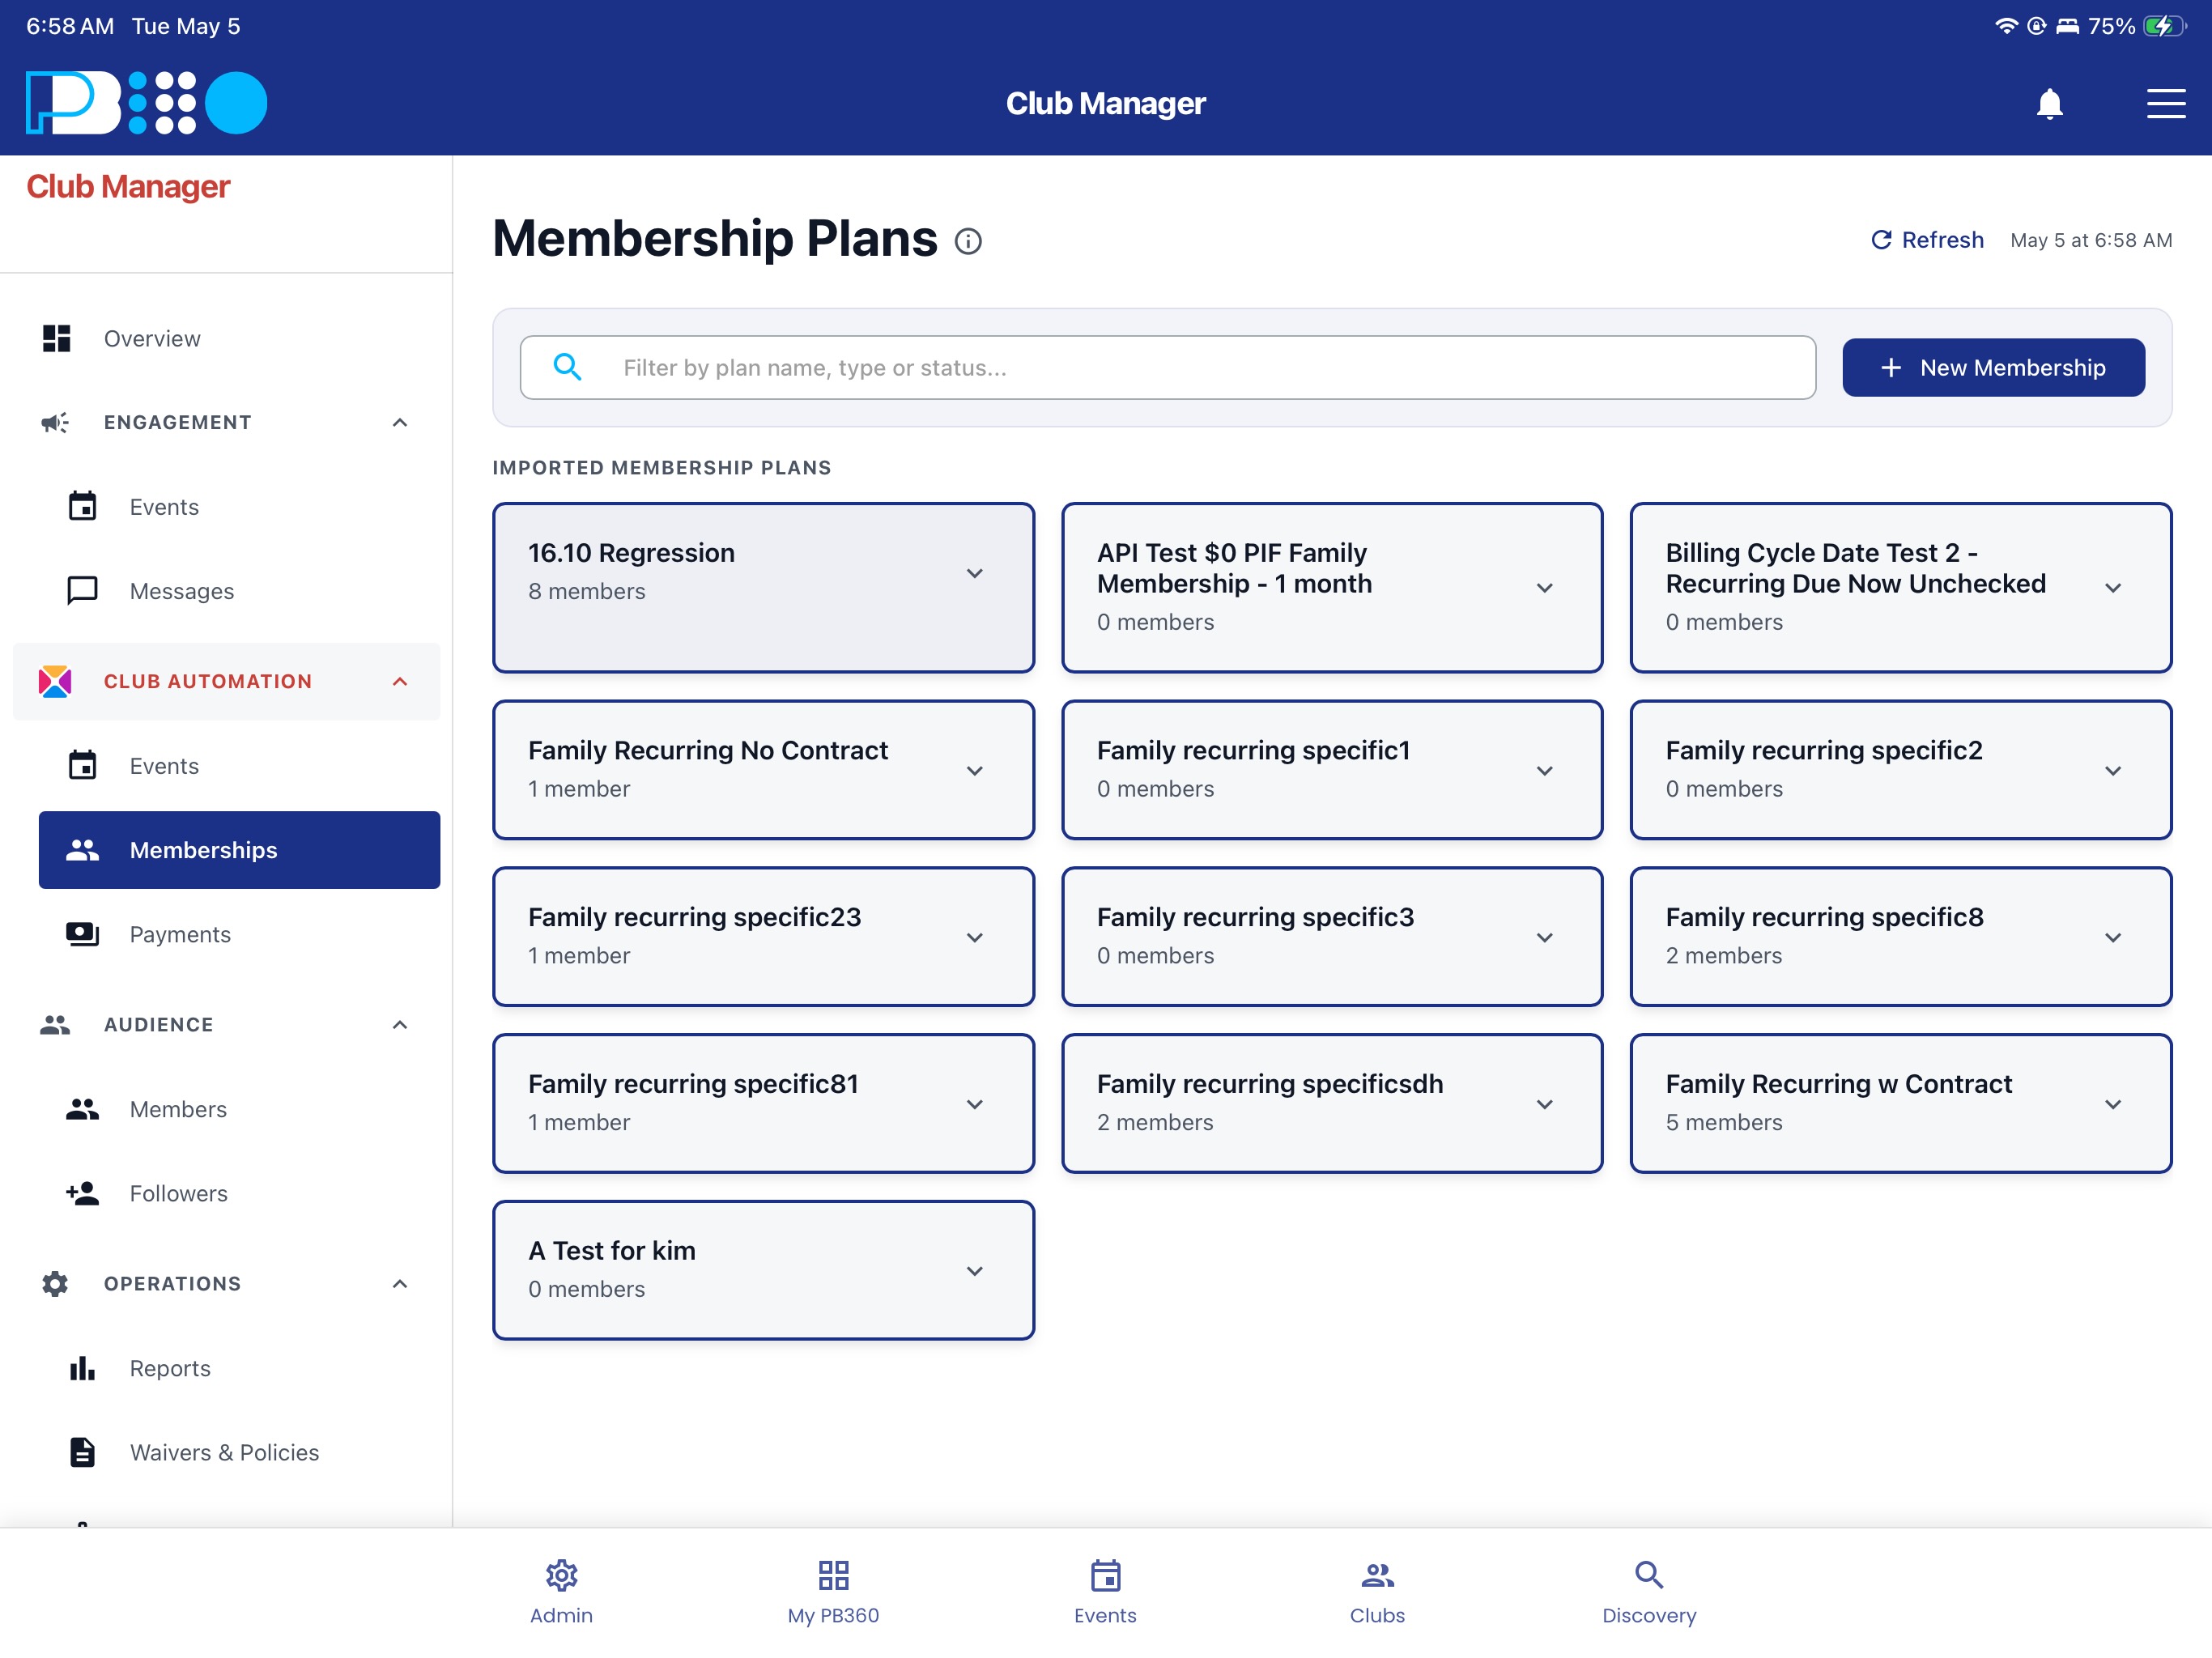Image resolution: width=2212 pixels, height=1658 pixels.
Task: Click Engagement Events calendar icon
Action: click(x=82, y=506)
